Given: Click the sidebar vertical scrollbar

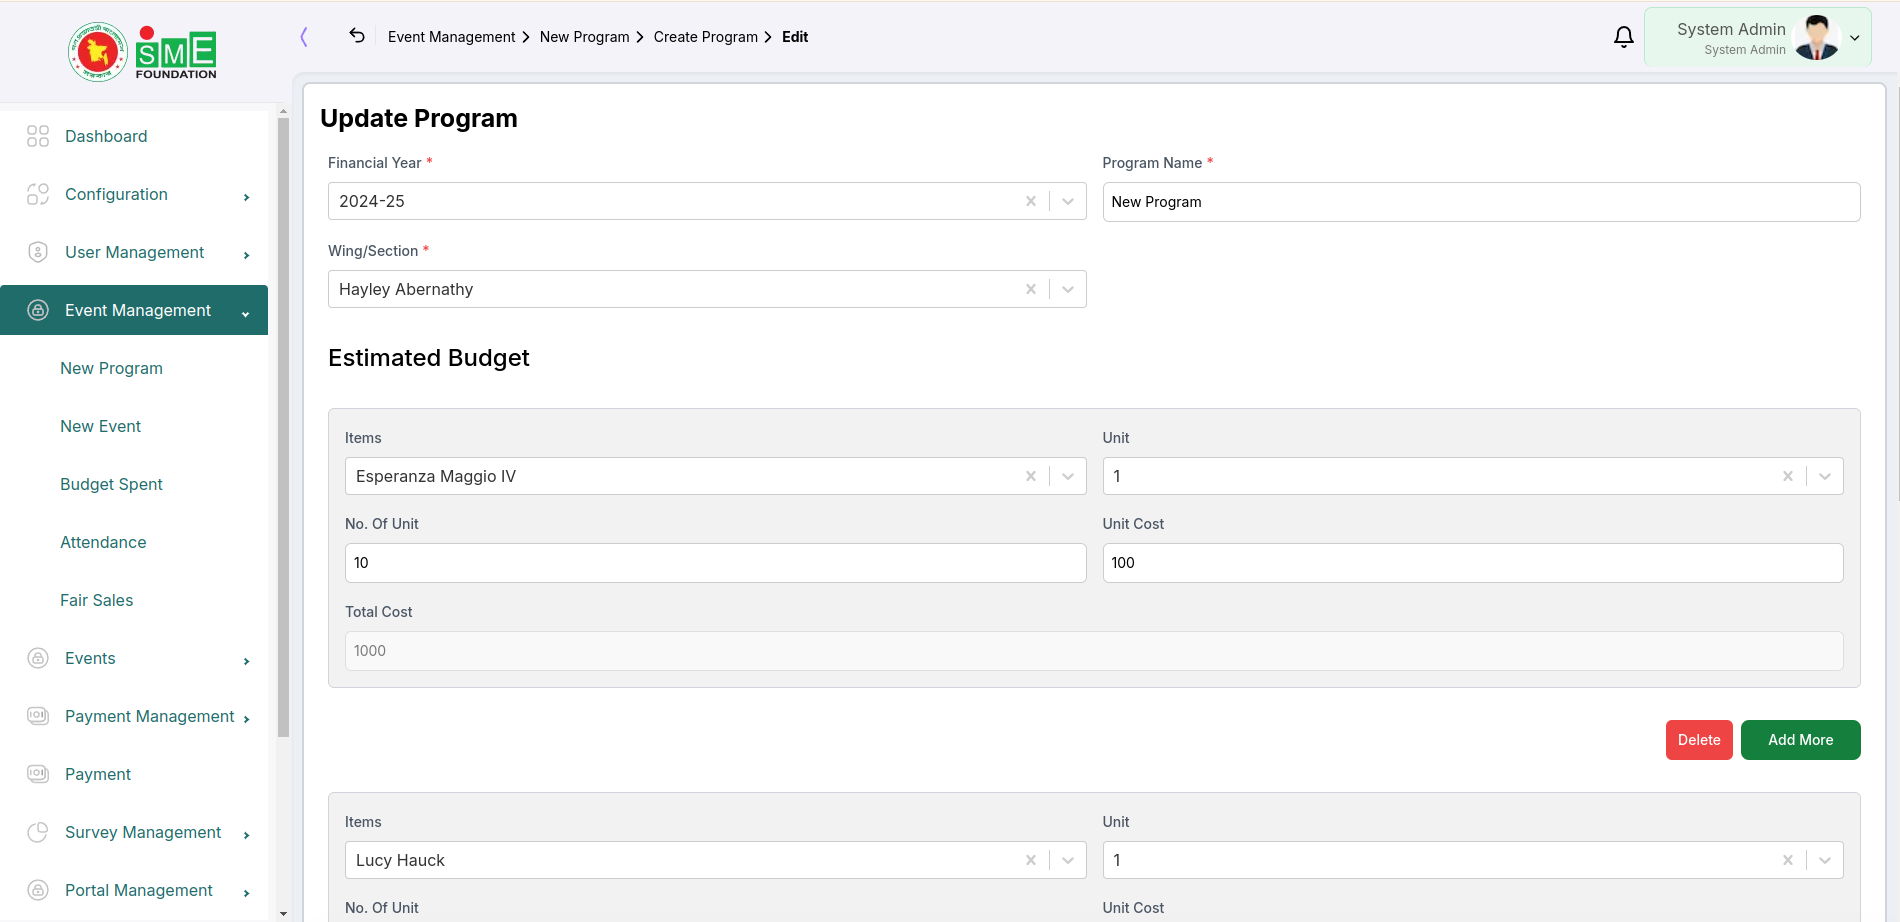Looking at the screenshot, I should 283,428.
